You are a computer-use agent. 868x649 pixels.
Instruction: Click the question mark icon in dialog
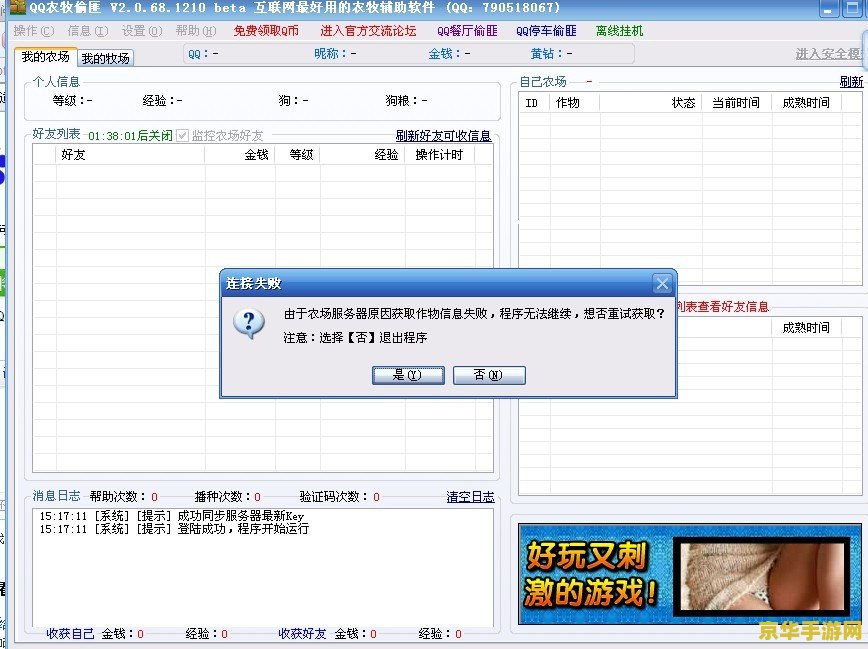click(x=249, y=323)
